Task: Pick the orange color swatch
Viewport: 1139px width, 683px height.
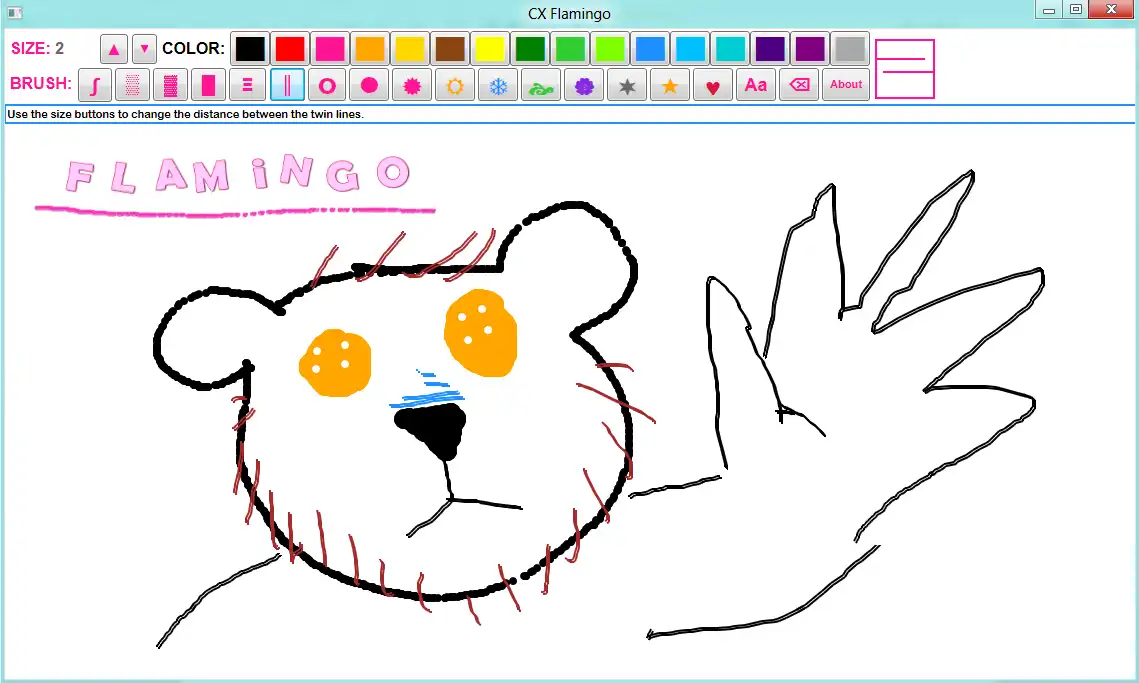Action: click(370, 49)
